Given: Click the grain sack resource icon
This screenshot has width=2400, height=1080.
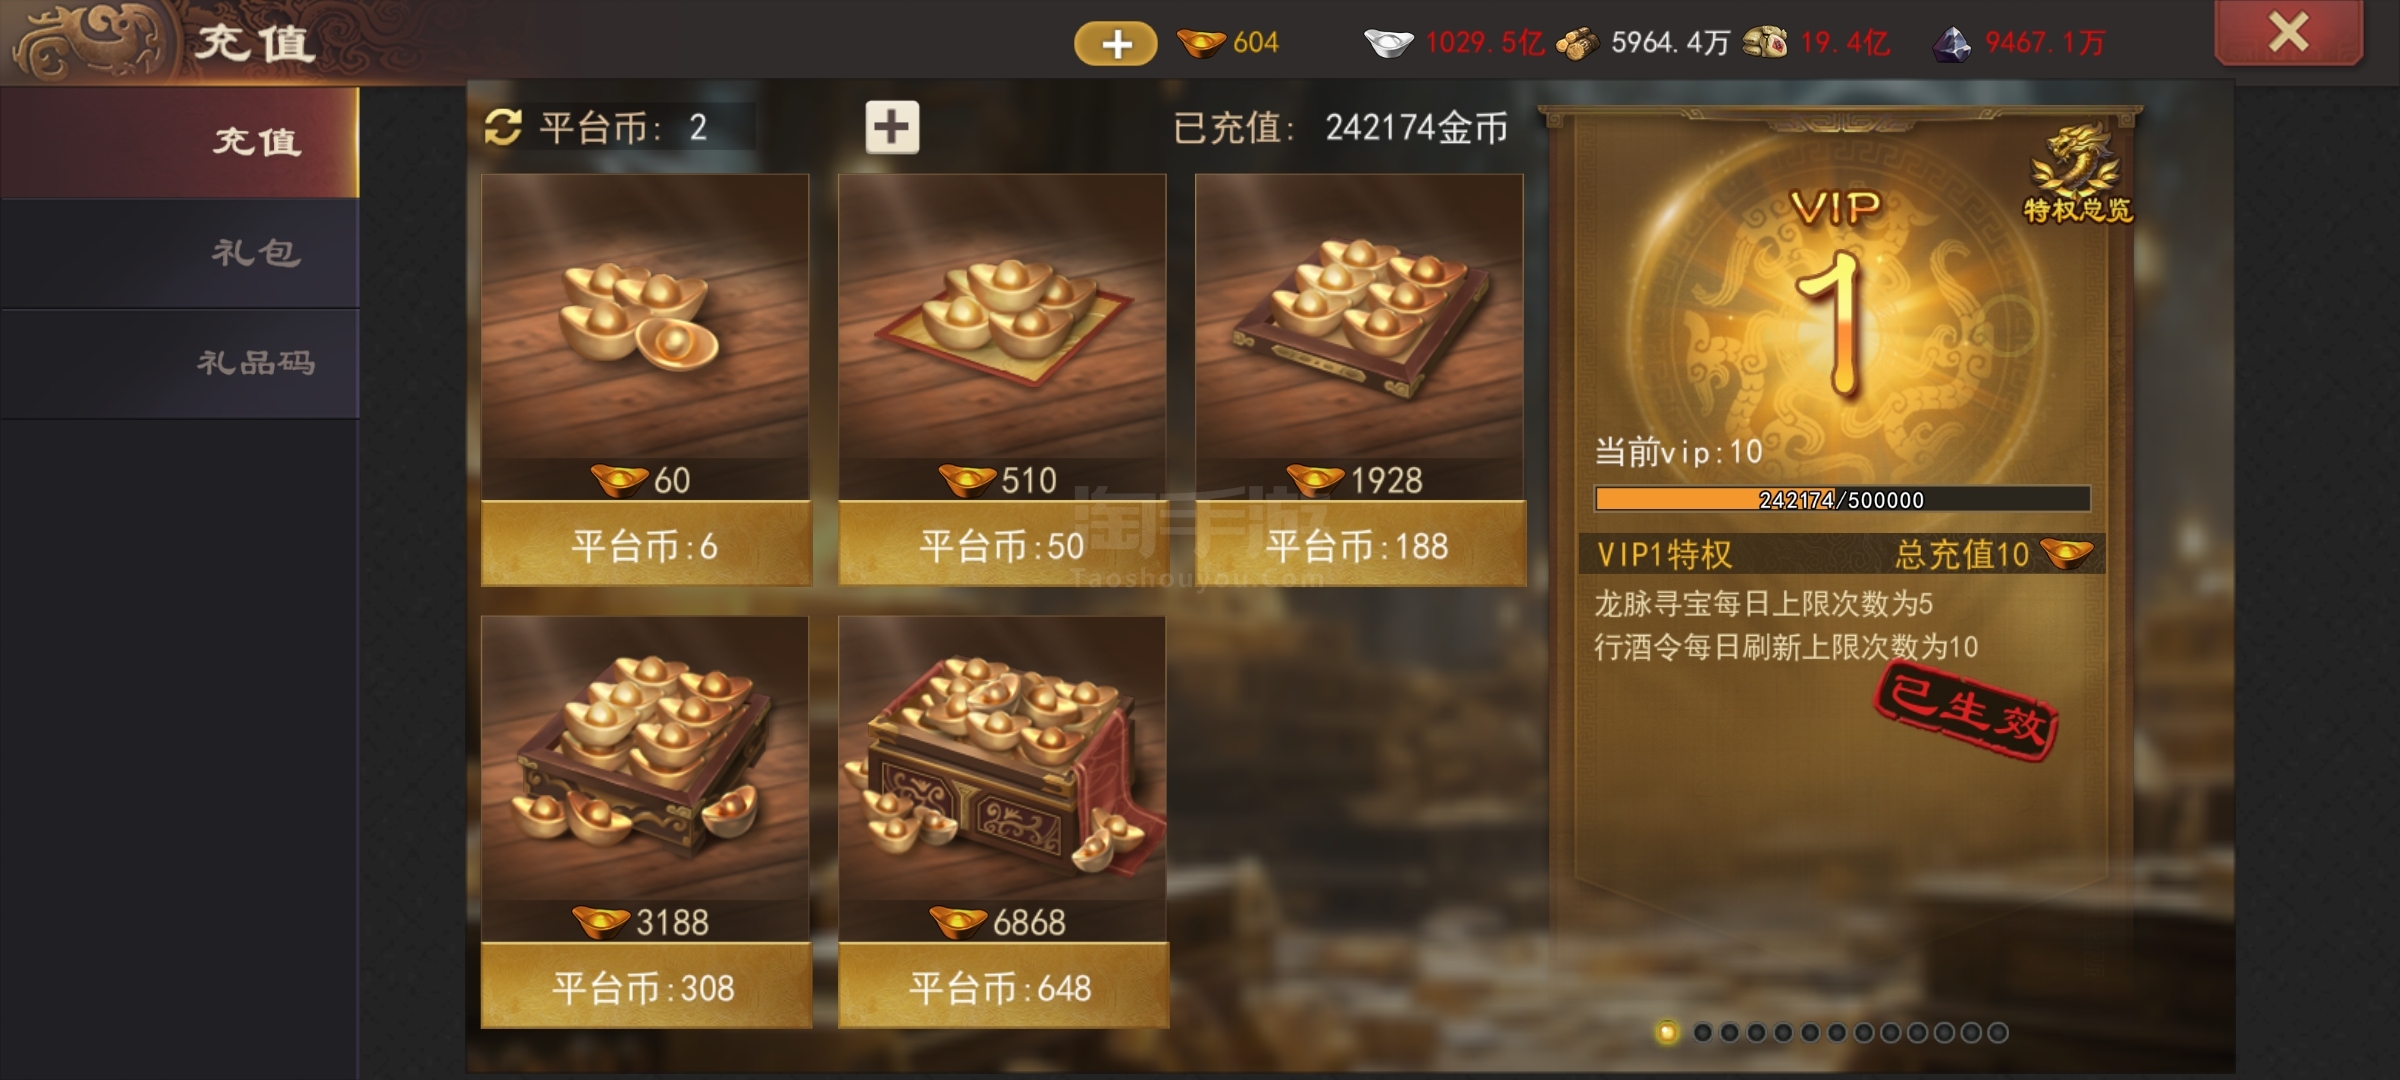Looking at the screenshot, I should coord(1577,44).
